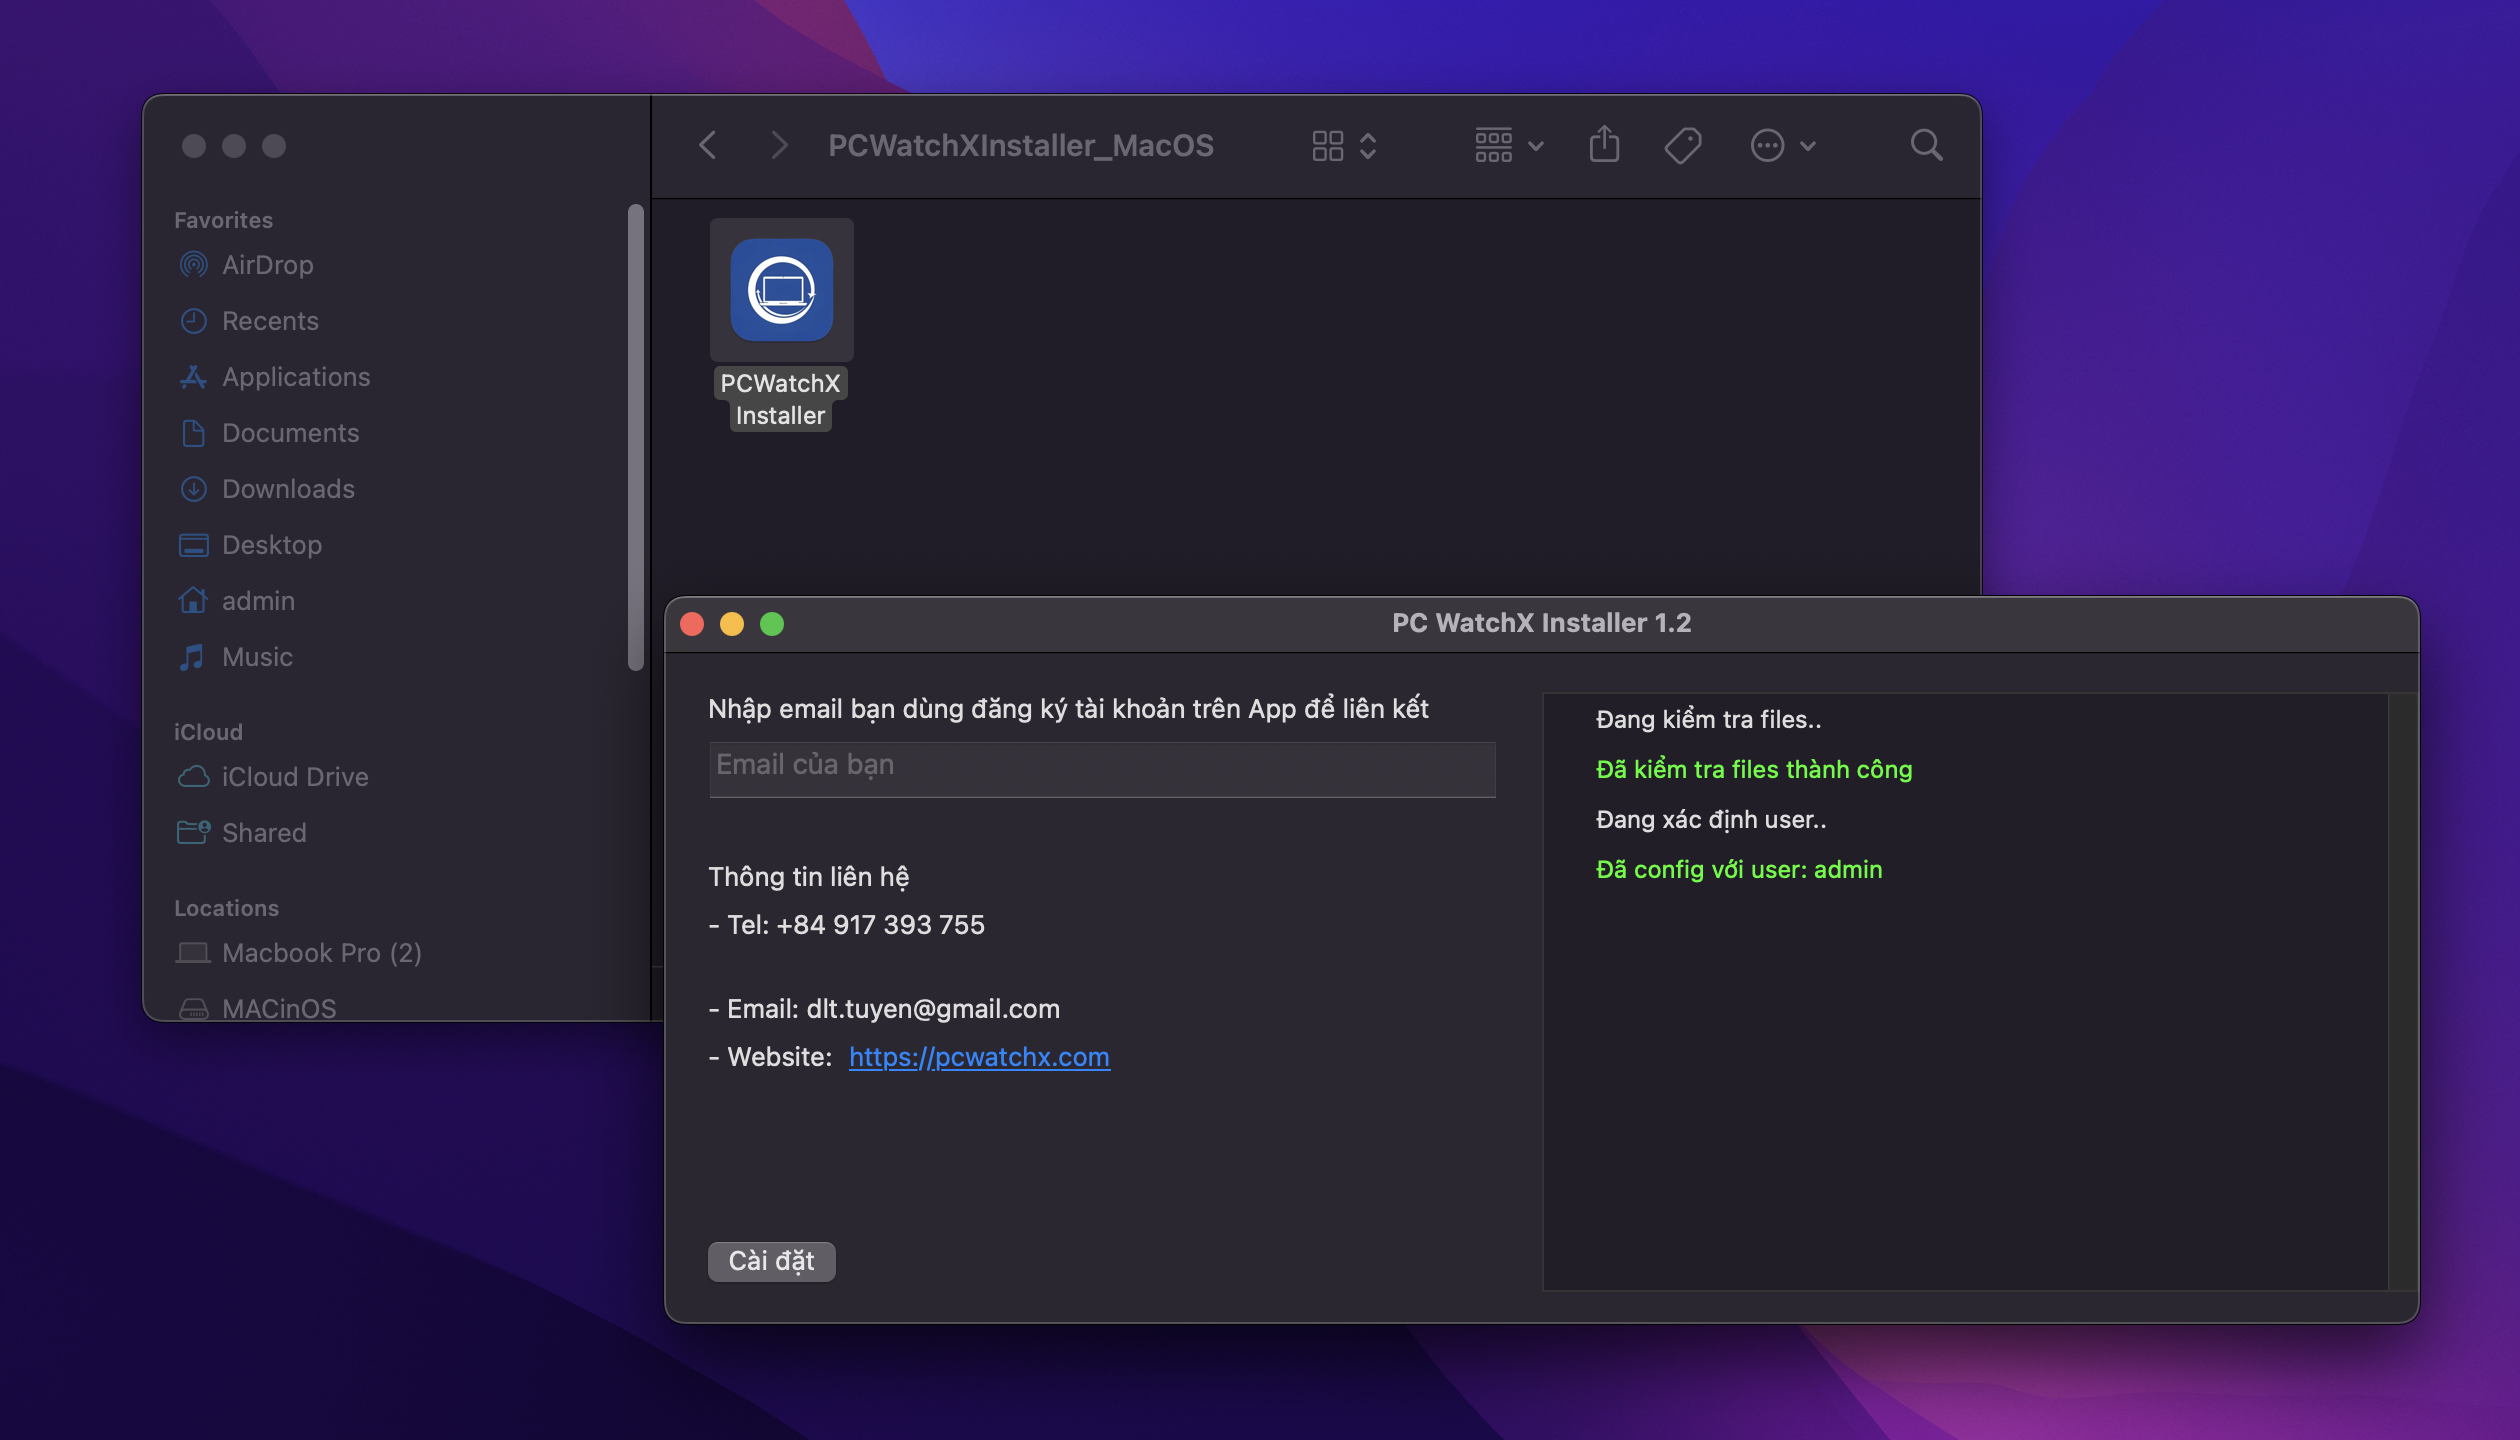Image resolution: width=2520 pixels, height=1440 pixels.
Task: Click the Shared folder icon
Action: [x=193, y=832]
